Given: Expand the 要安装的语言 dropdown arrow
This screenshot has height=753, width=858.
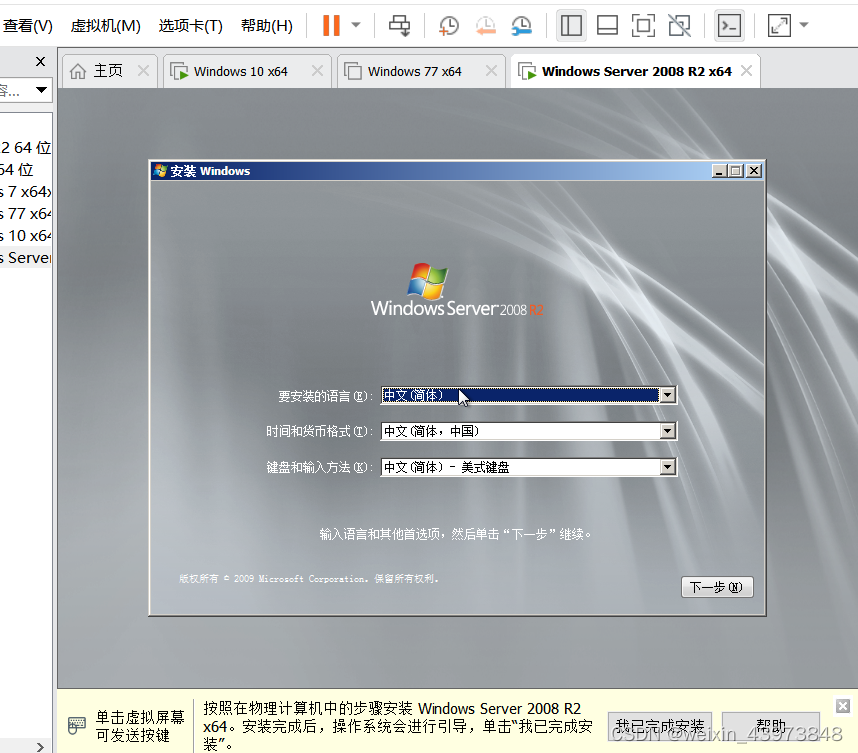Looking at the screenshot, I should pyautogui.click(x=667, y=395).
